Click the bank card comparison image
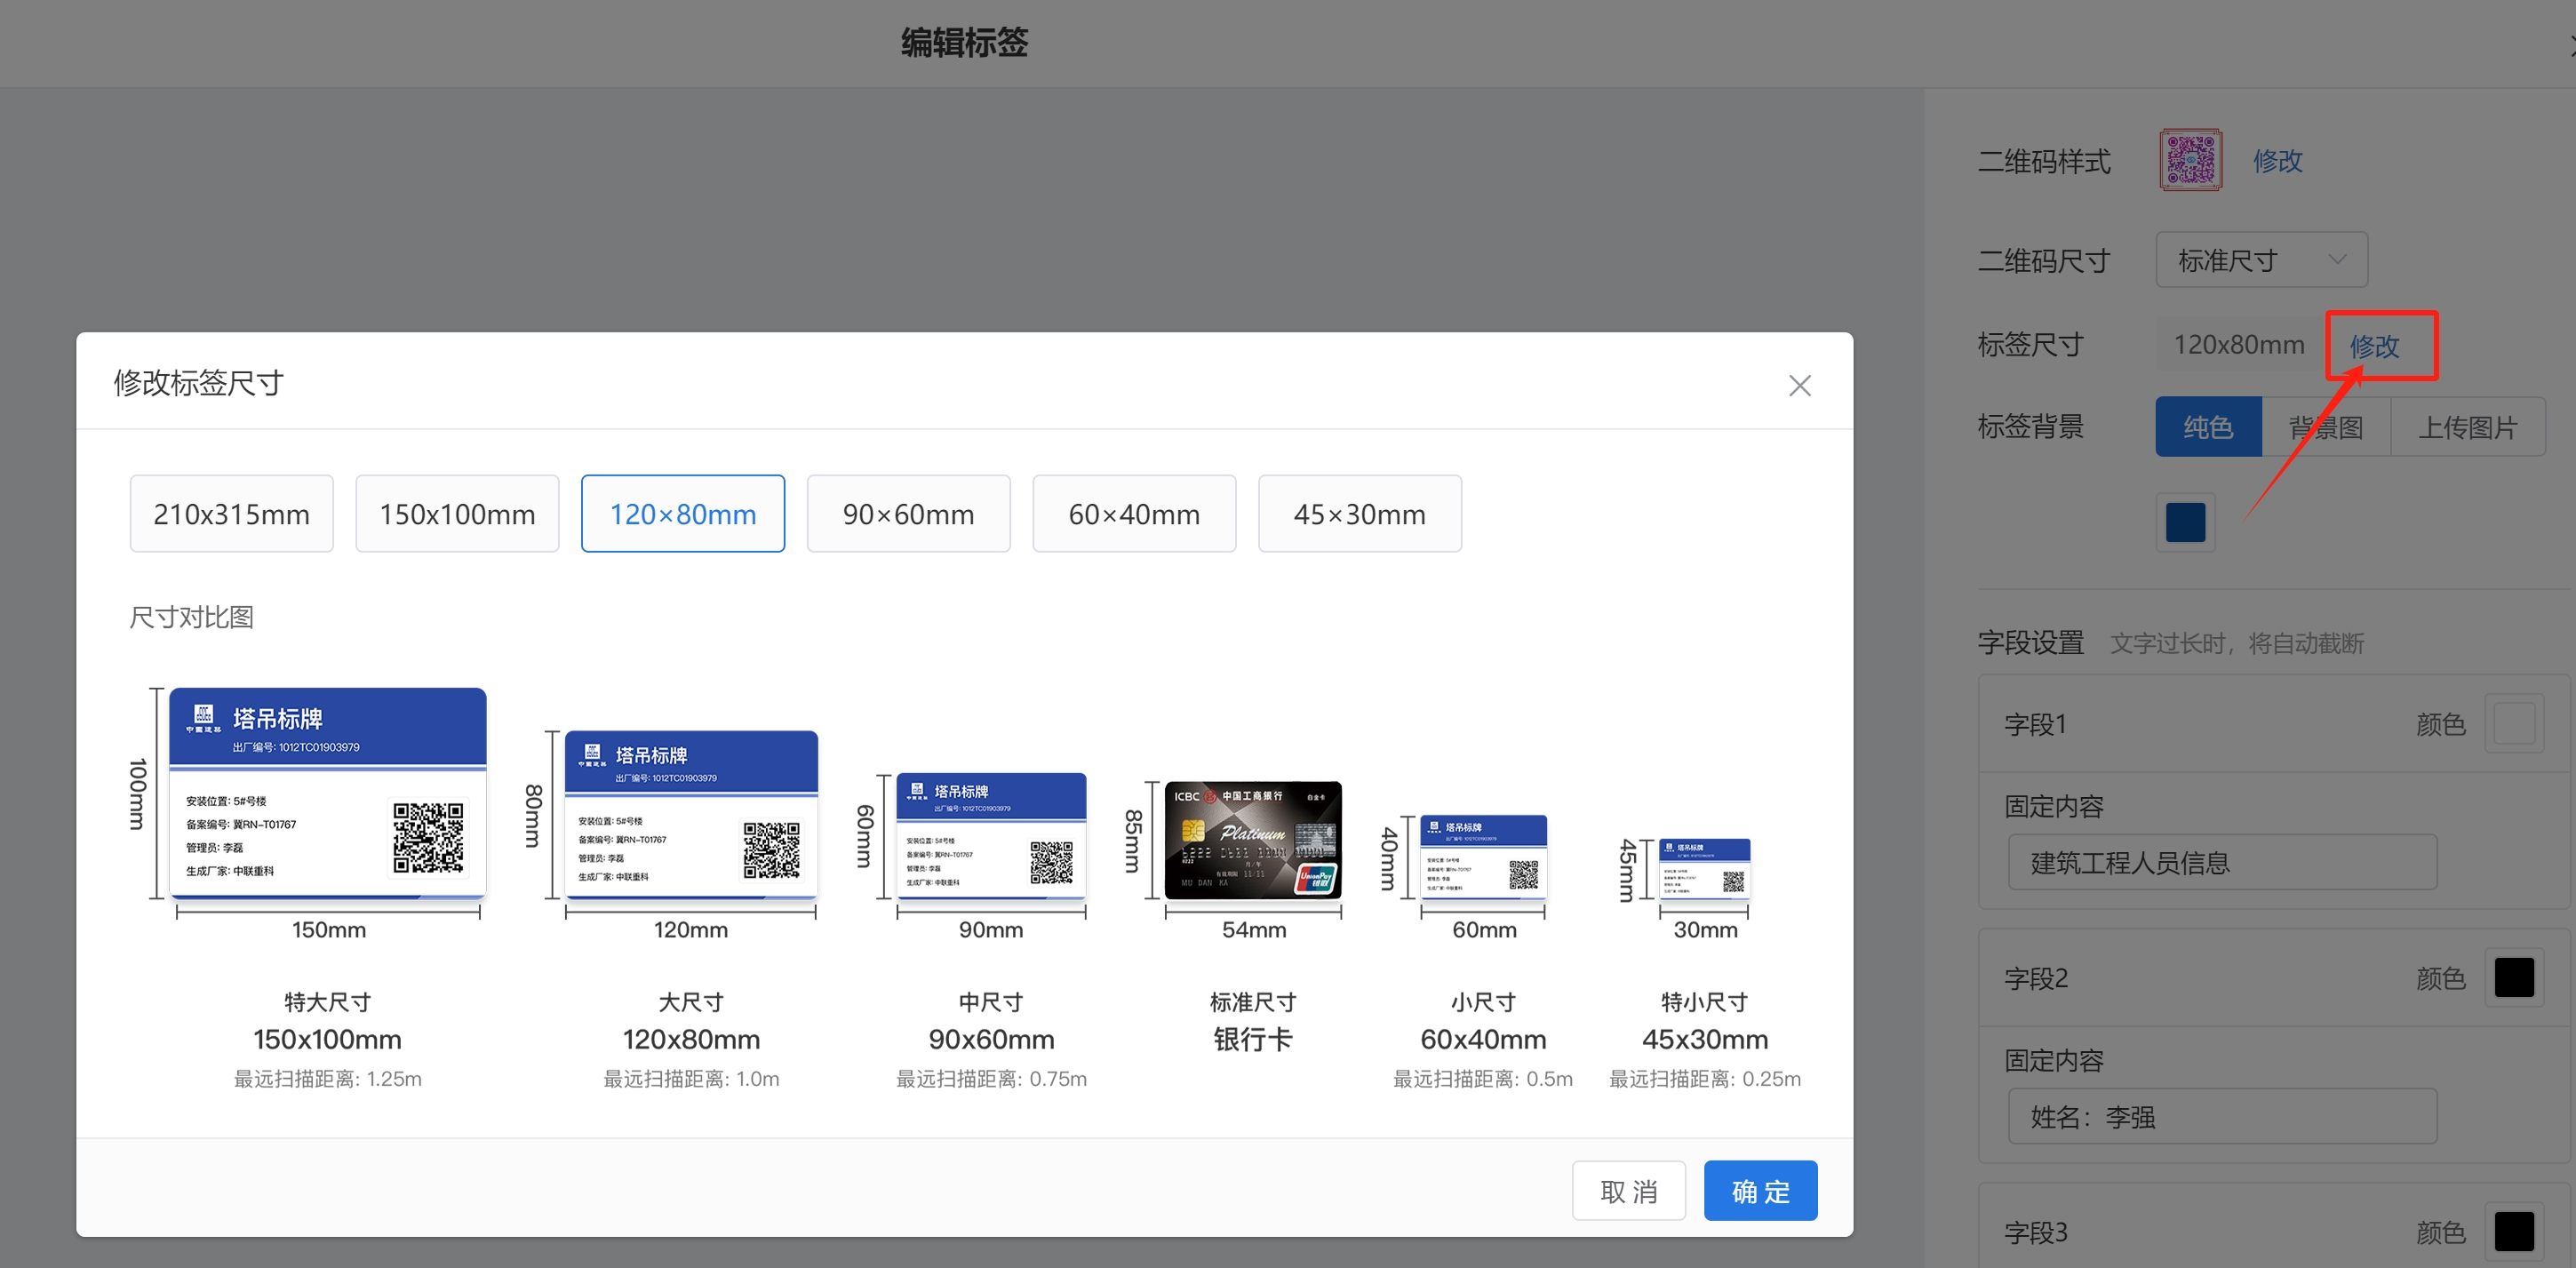Viewport: 2576px width, 1268px height. [x=1253, y=840]
